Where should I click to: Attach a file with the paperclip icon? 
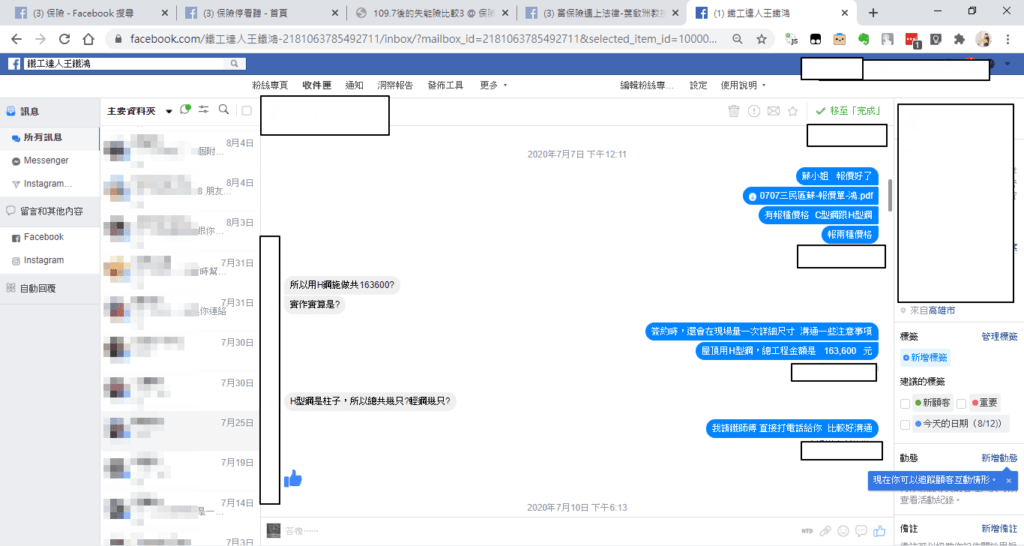tap(825, 530)
